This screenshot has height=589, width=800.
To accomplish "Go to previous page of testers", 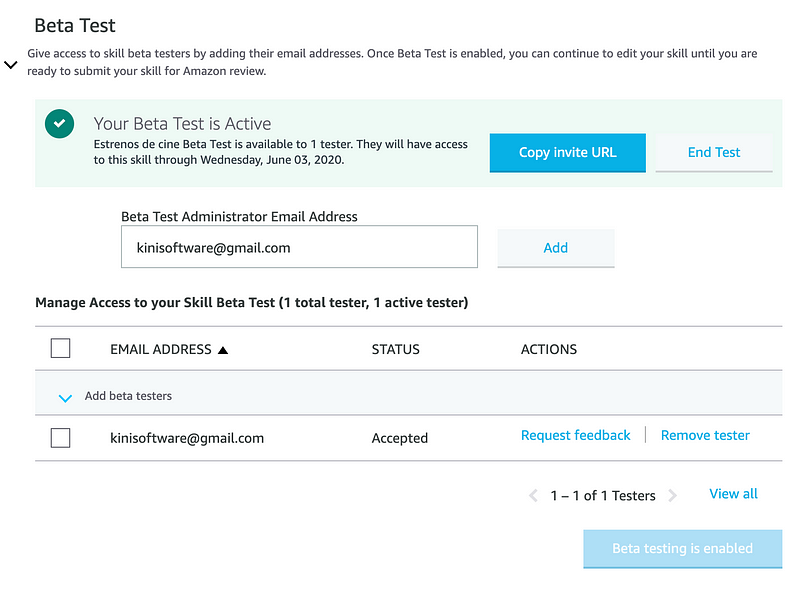I will [533, 496].
